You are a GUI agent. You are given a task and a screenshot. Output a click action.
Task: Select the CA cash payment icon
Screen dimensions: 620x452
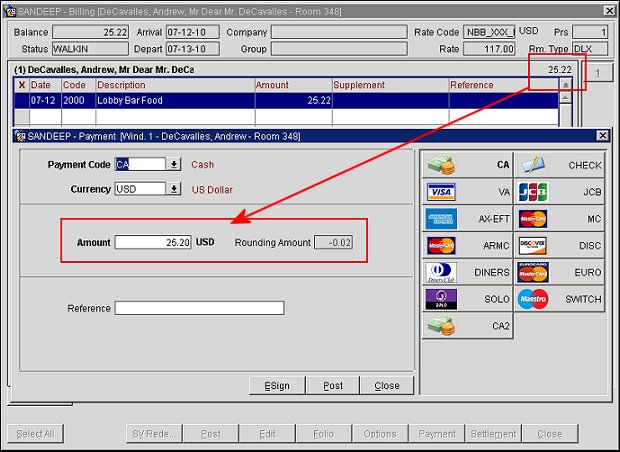(467, 164)
